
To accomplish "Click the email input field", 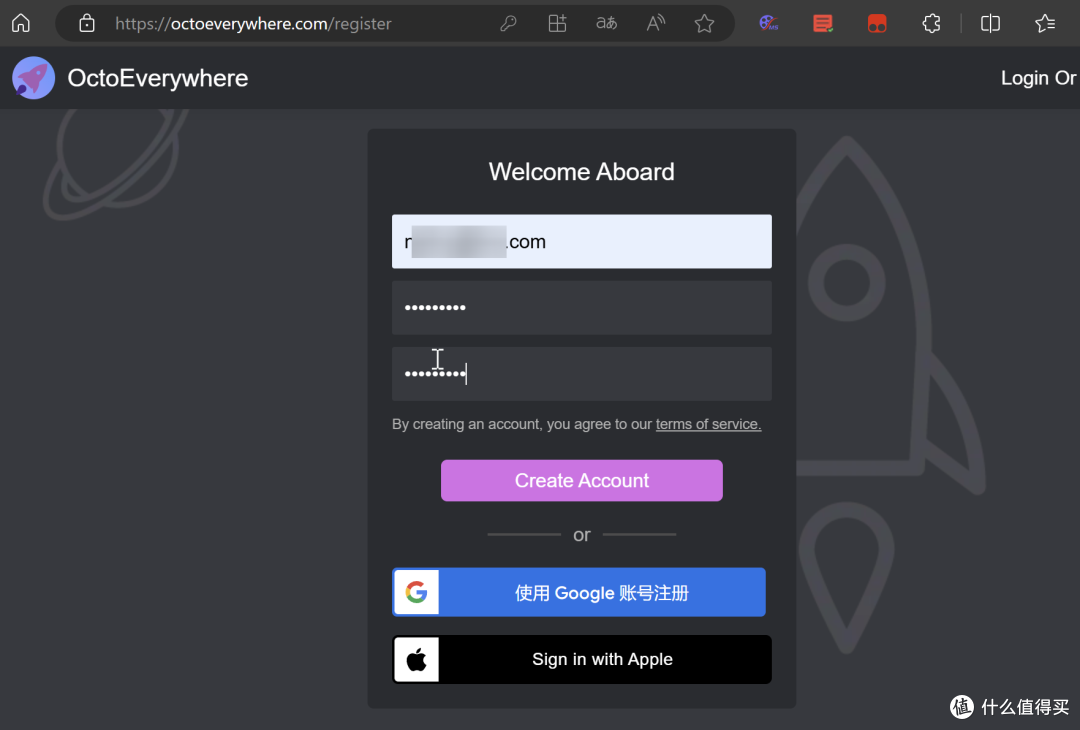I will (x=581, y=241).
